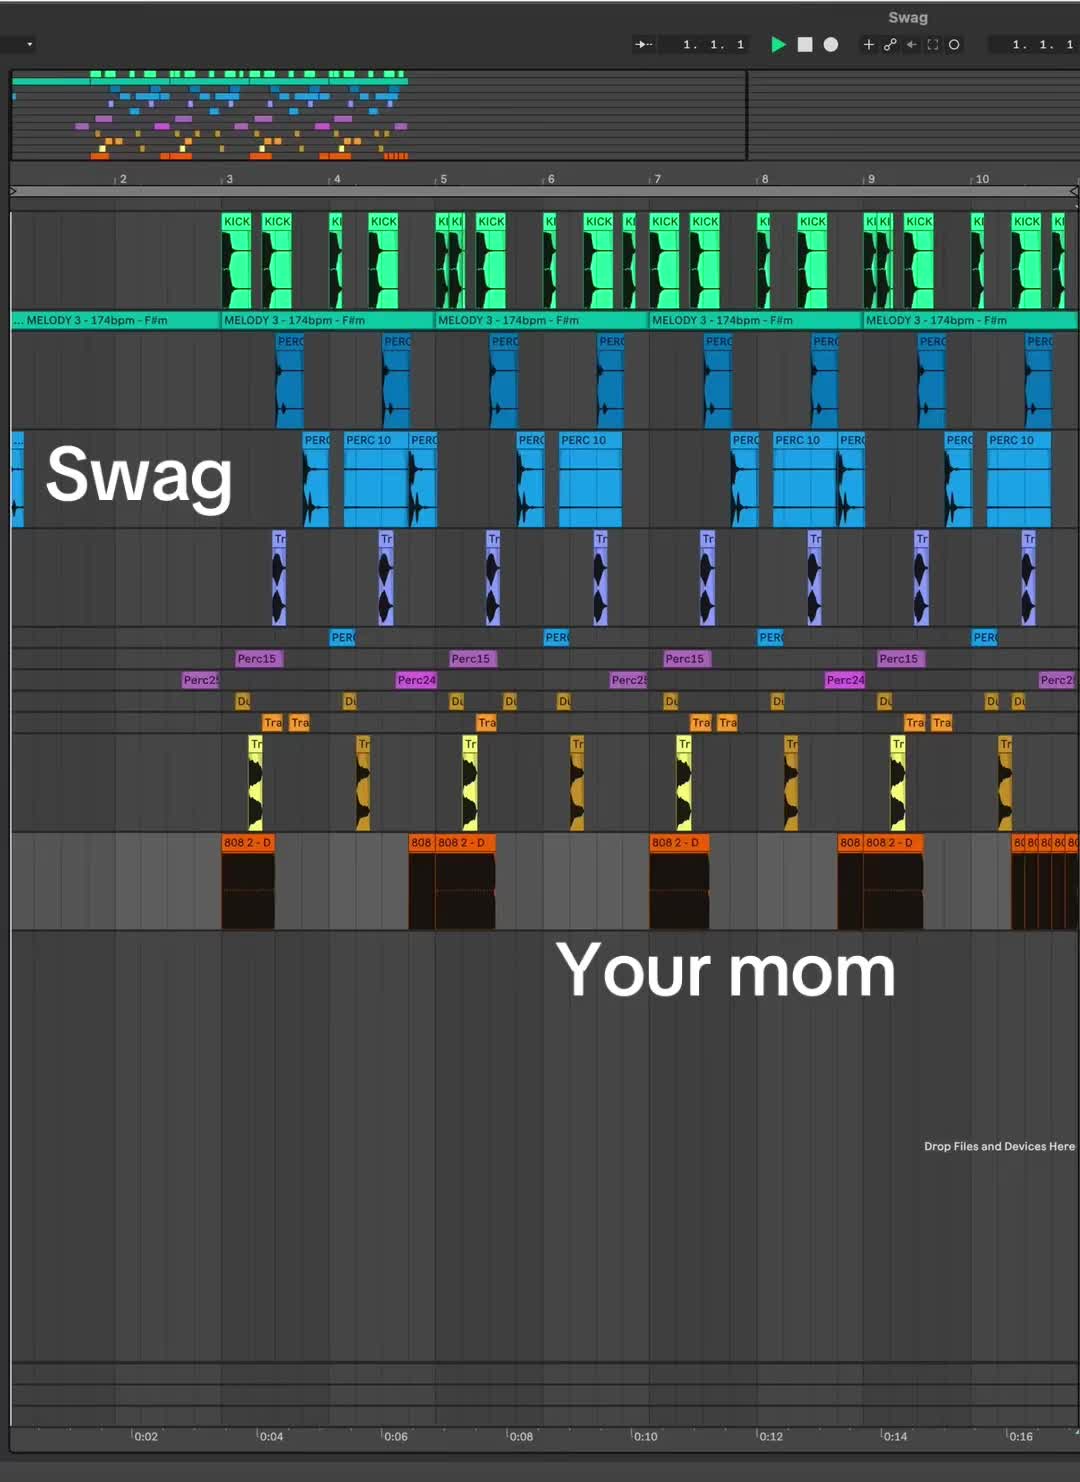Click the Drop Files and Devices Here area

(999, 1146)
